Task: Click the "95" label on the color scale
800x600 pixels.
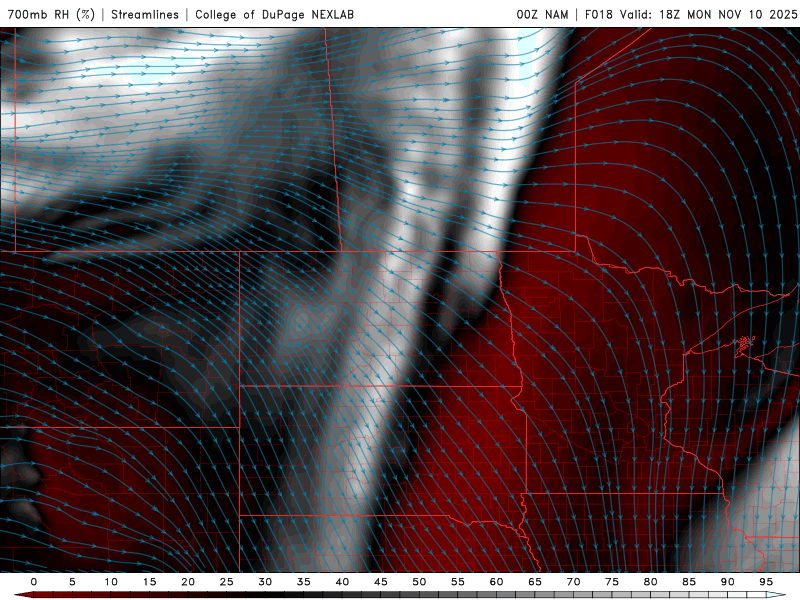Action: pos(766,582)
